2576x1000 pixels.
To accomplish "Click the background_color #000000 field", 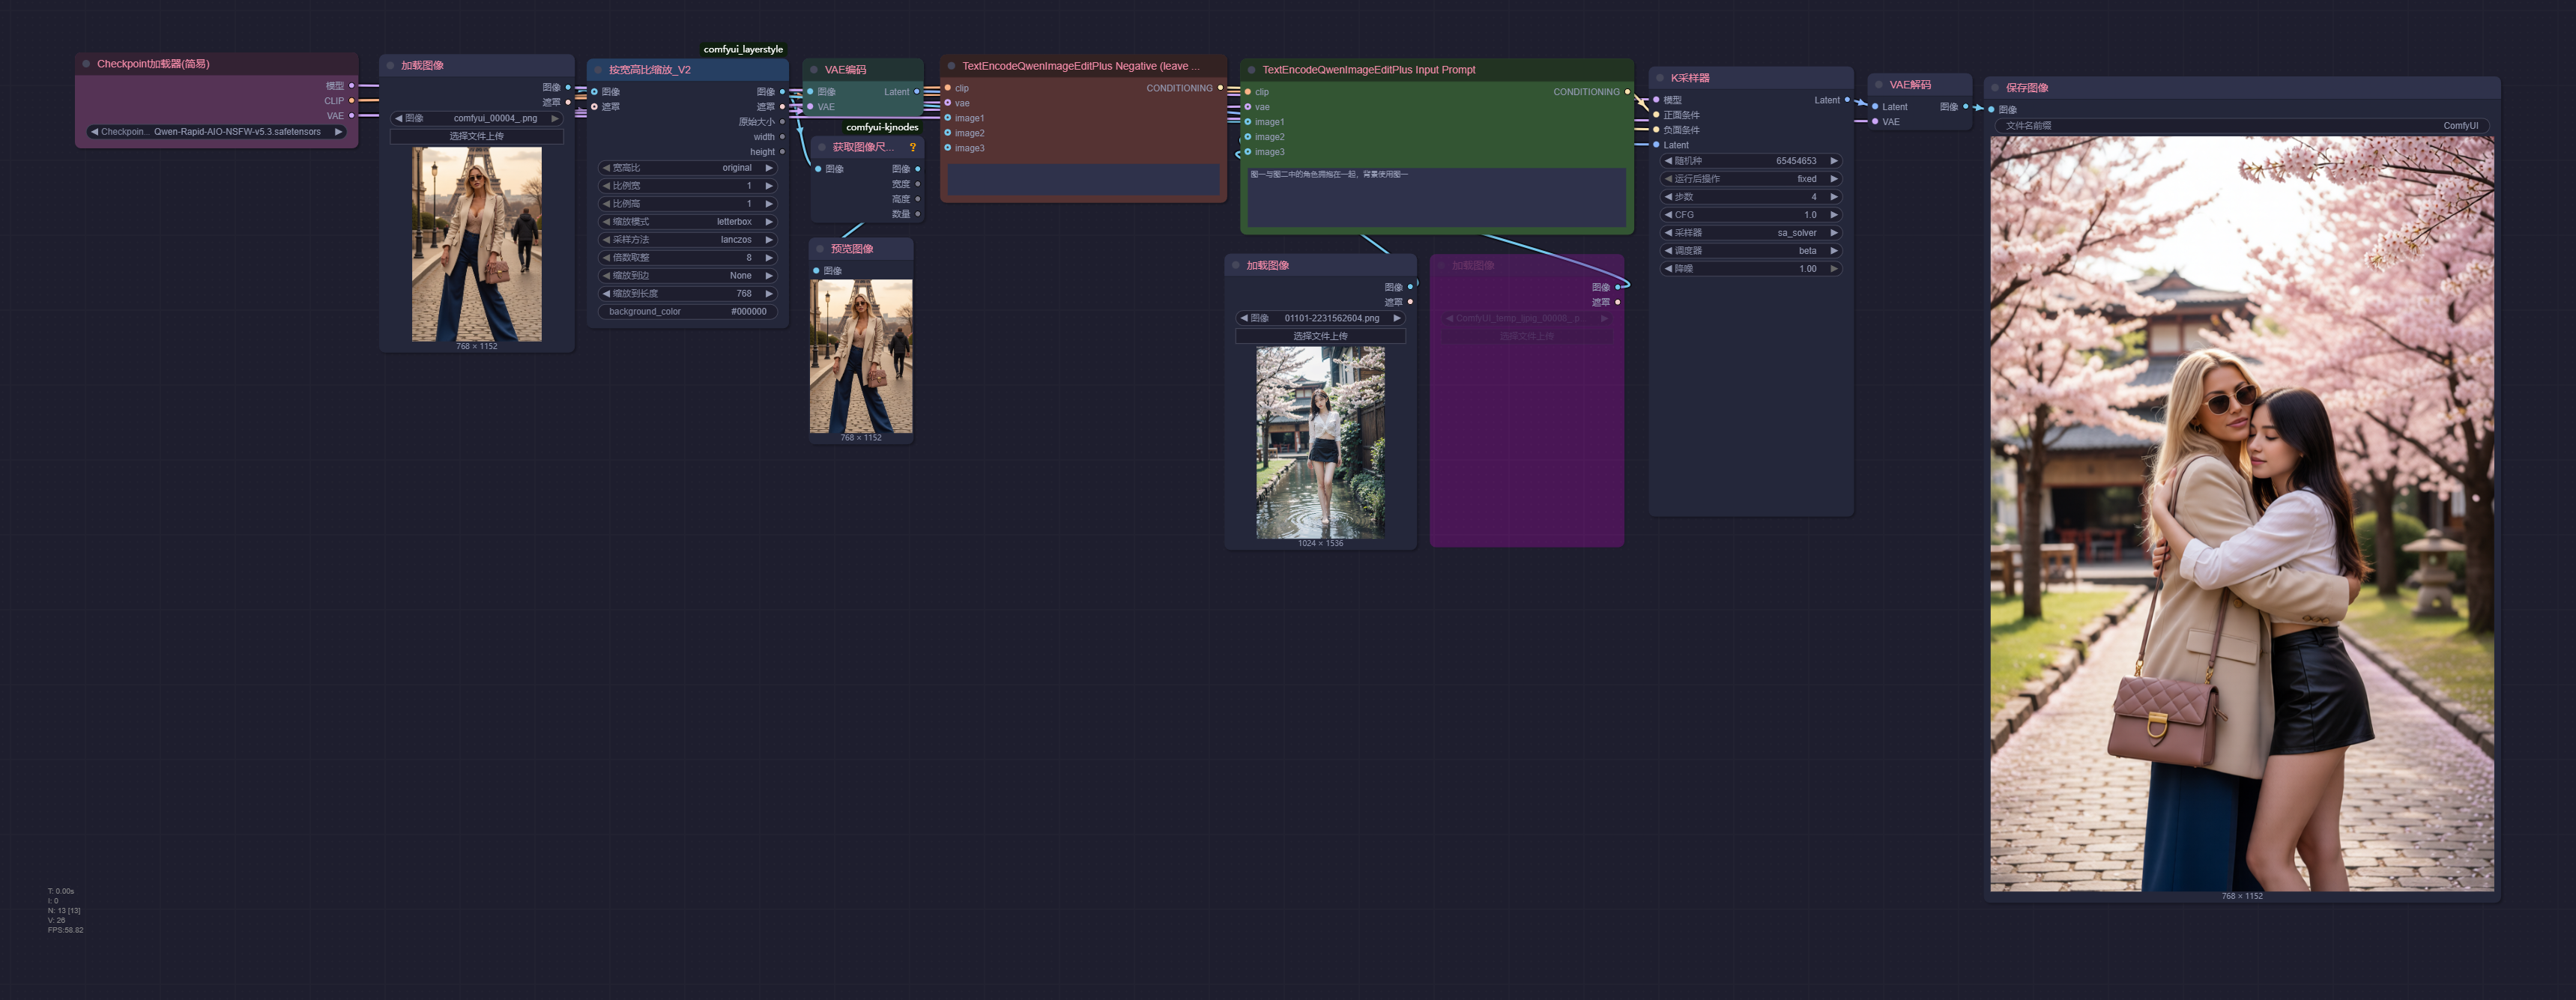I will pos(688,312).
